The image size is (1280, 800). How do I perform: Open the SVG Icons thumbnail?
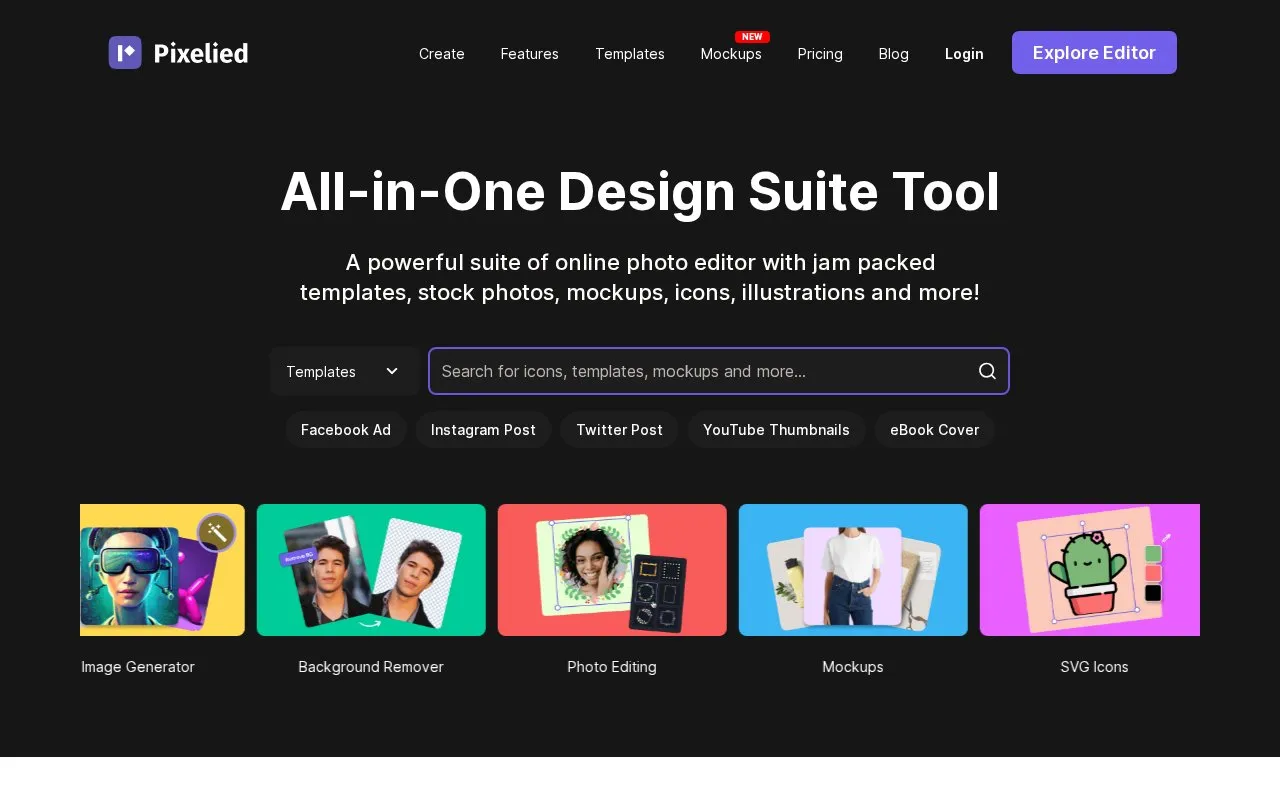click(x=1090, y=570)
